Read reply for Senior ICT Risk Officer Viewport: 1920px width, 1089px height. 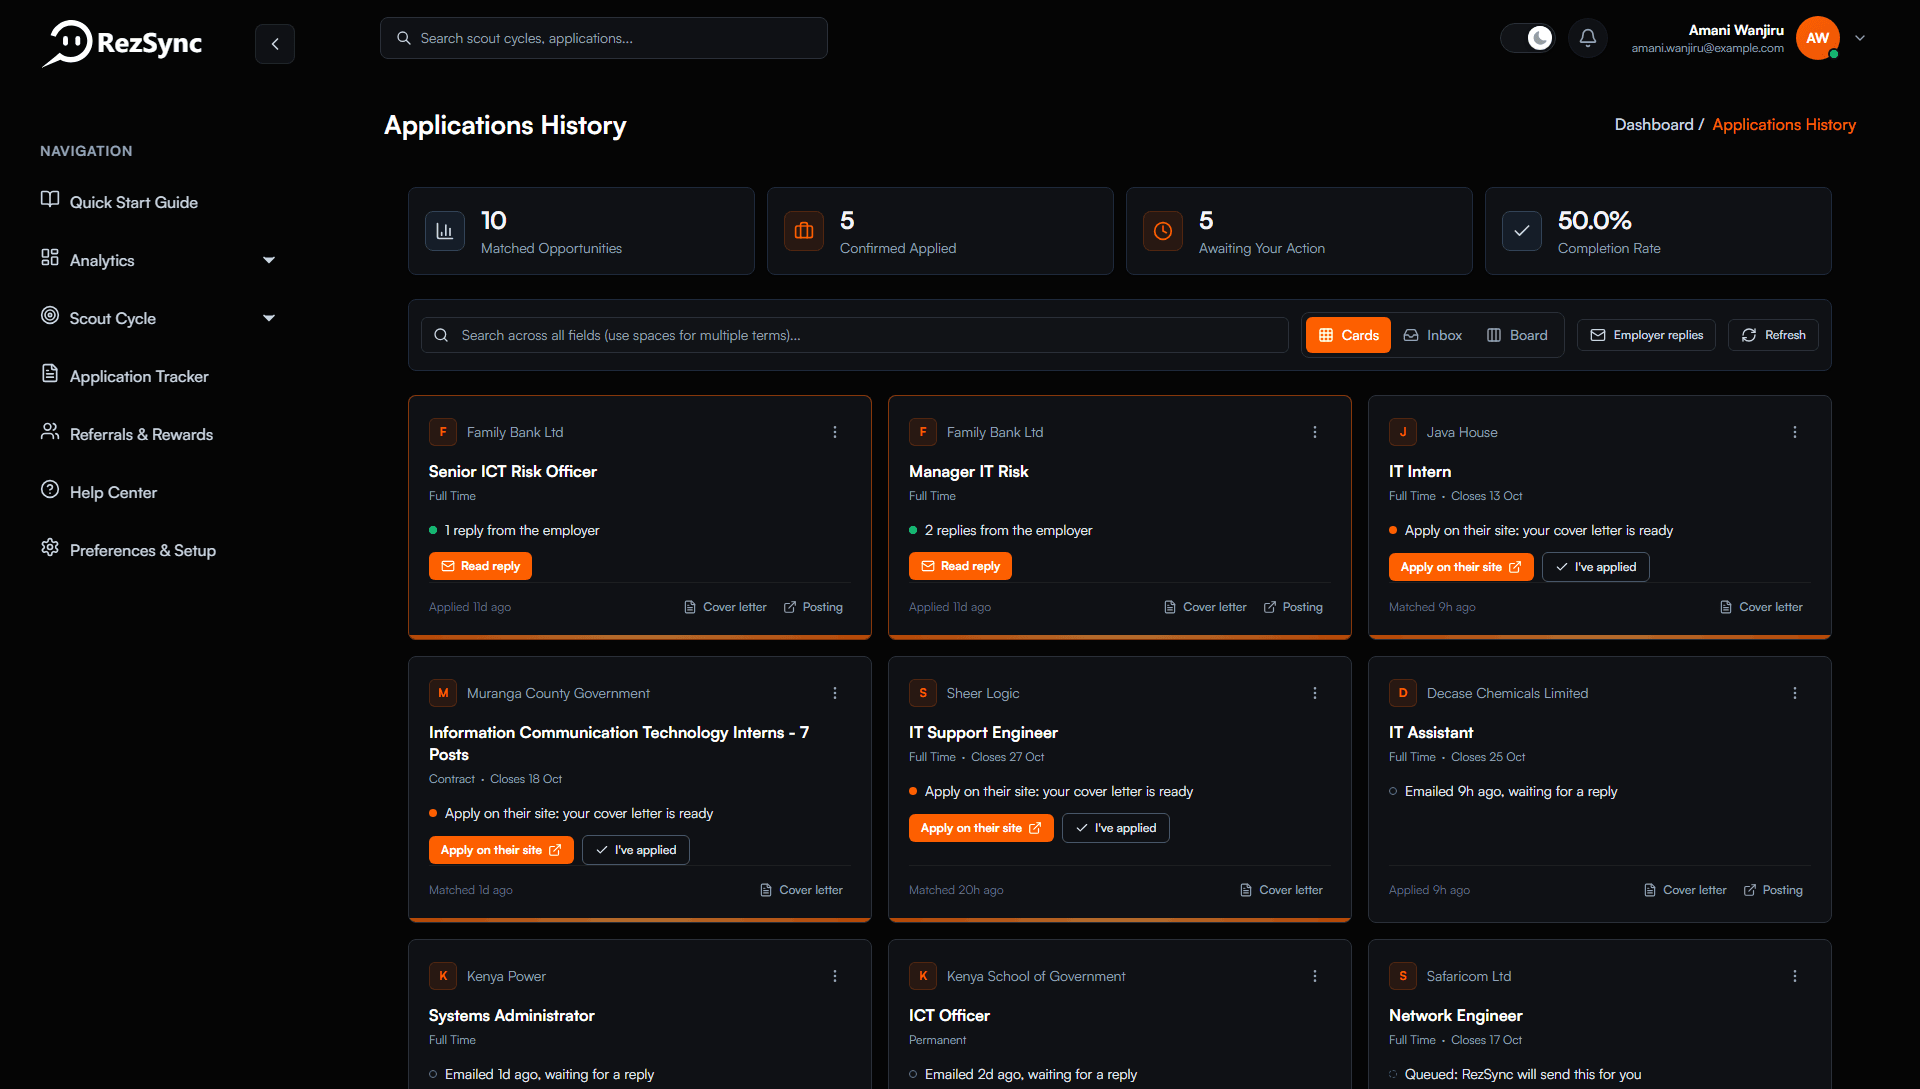480,566
